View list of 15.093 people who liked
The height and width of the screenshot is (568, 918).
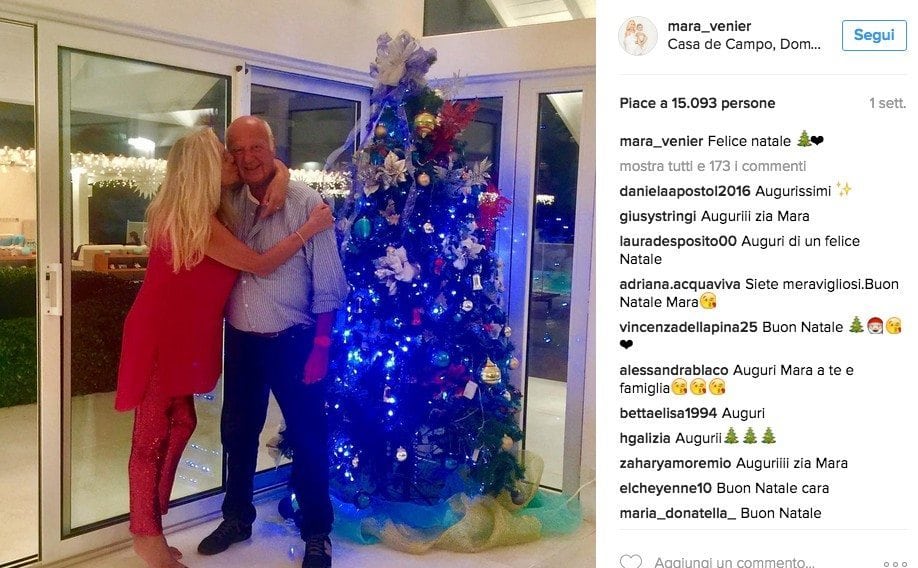click(x=697, y=104)
